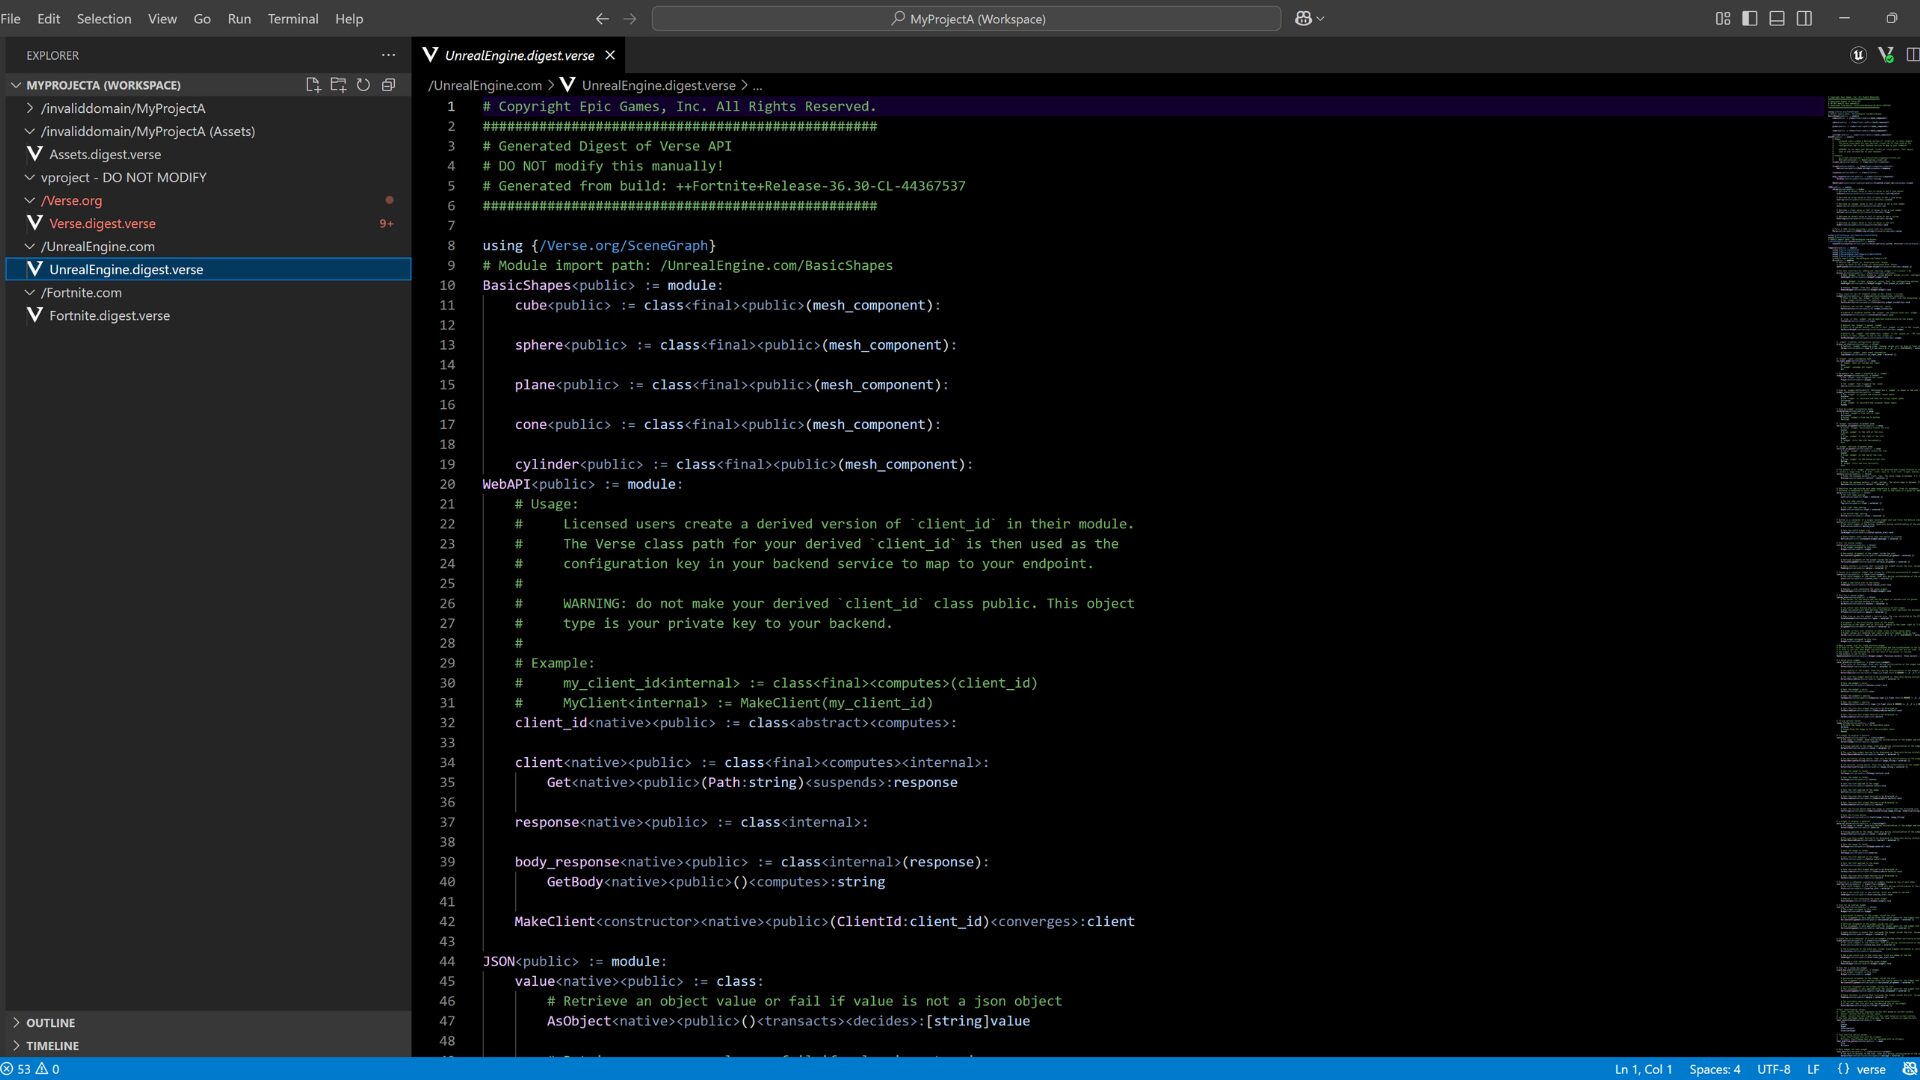Click the MakeClient constructor line
1920x1080 pixels.
(x=824, y=921)
